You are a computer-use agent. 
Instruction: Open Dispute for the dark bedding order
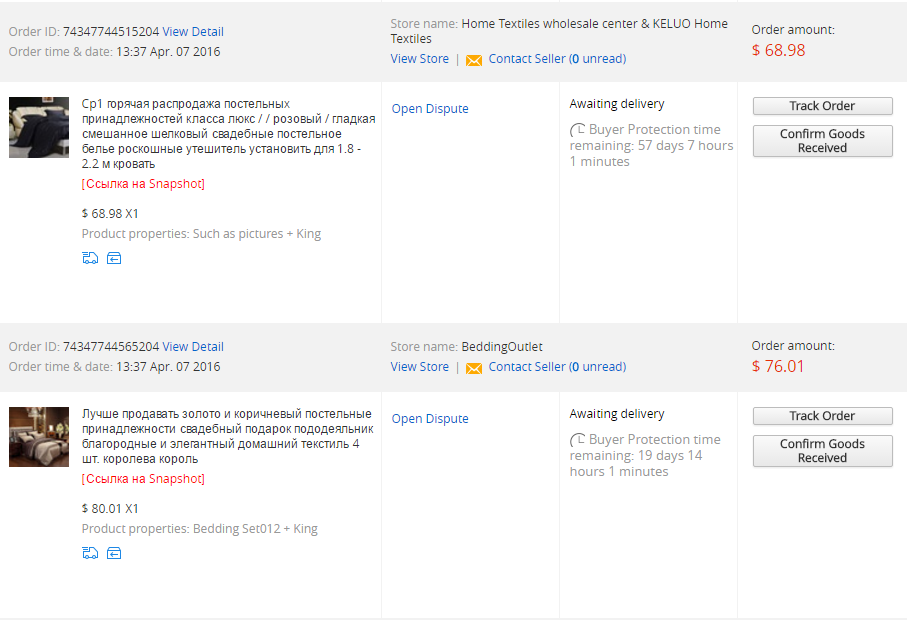pos(430,108)
